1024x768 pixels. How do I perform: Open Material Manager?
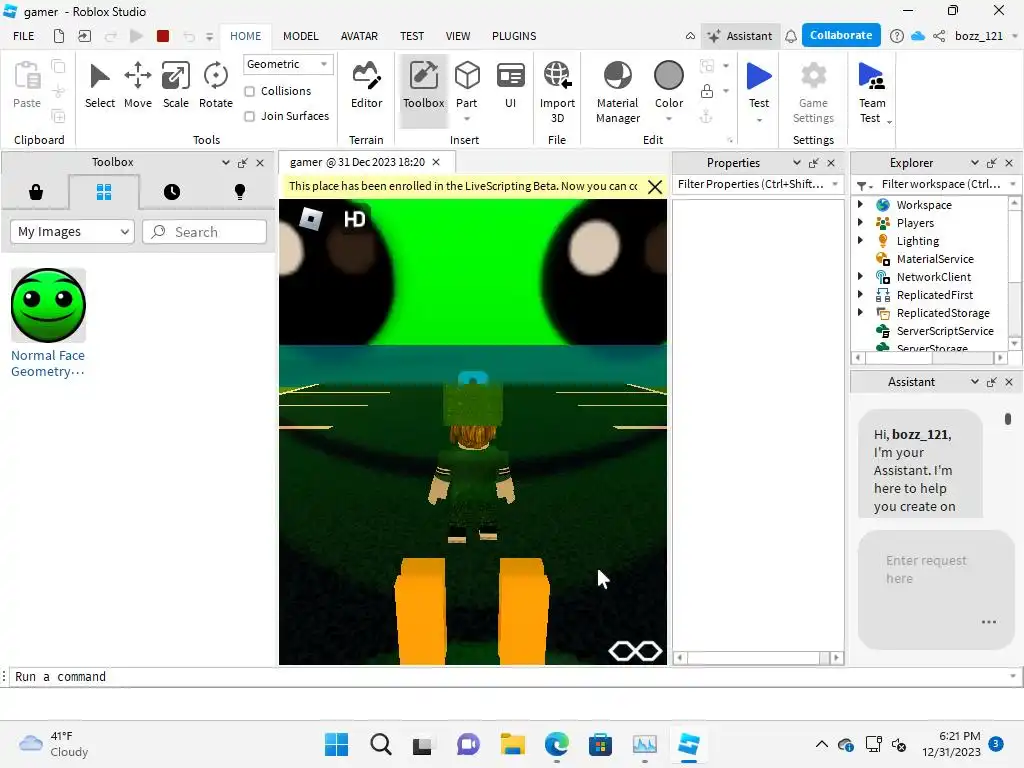pyautogui.click(x=617, y=92)
